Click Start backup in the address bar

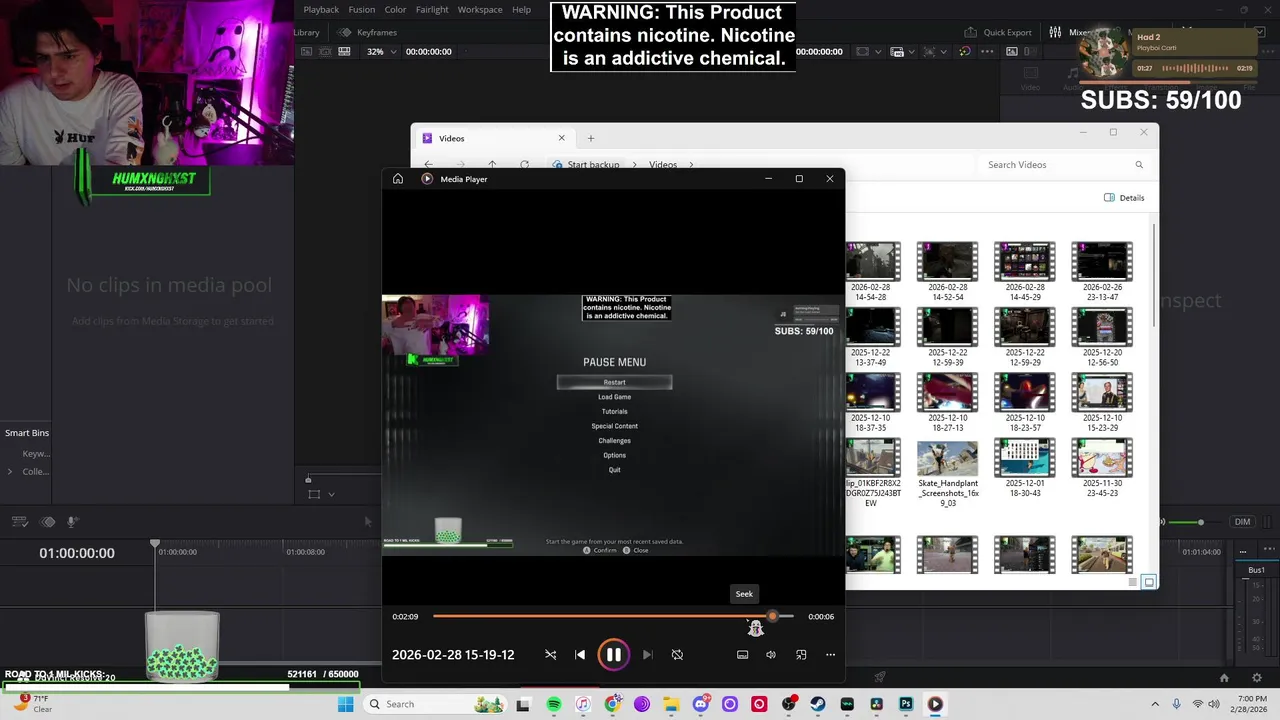point(593,165)
